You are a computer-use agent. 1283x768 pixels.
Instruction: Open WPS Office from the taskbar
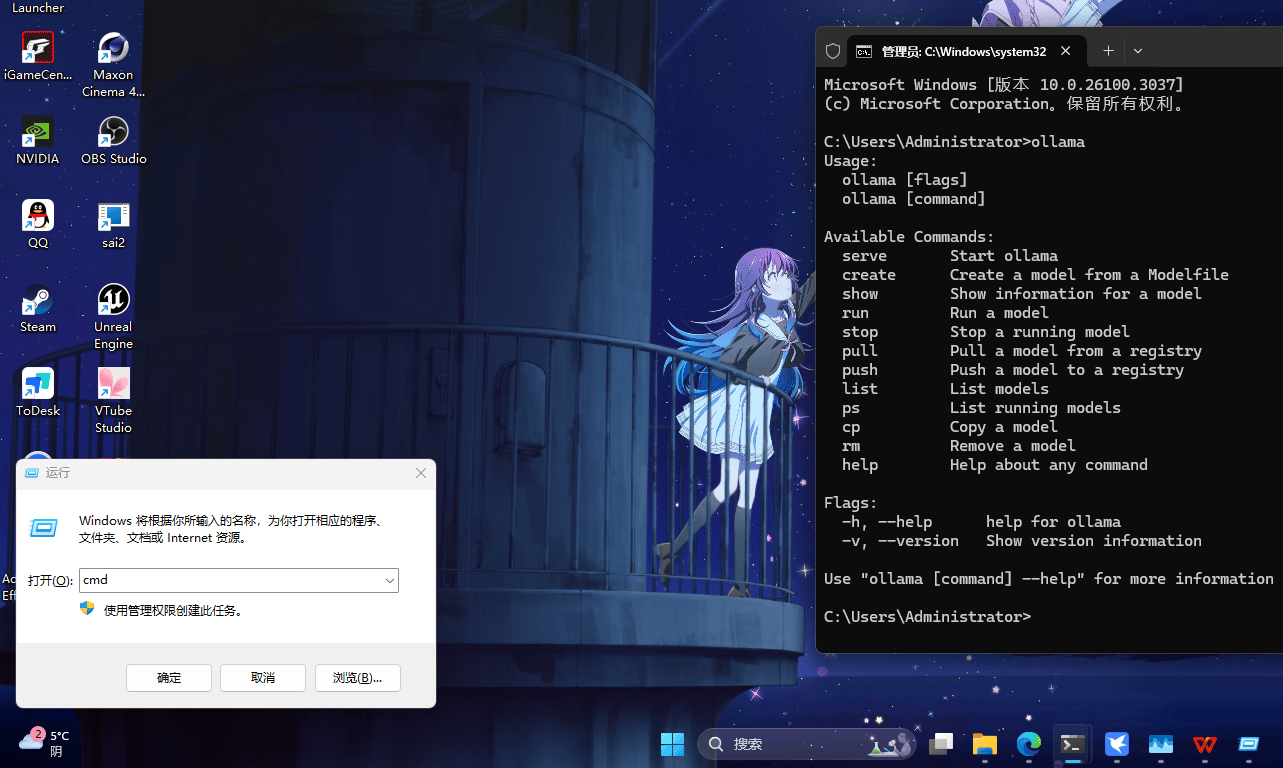[x=1205, y=744]
